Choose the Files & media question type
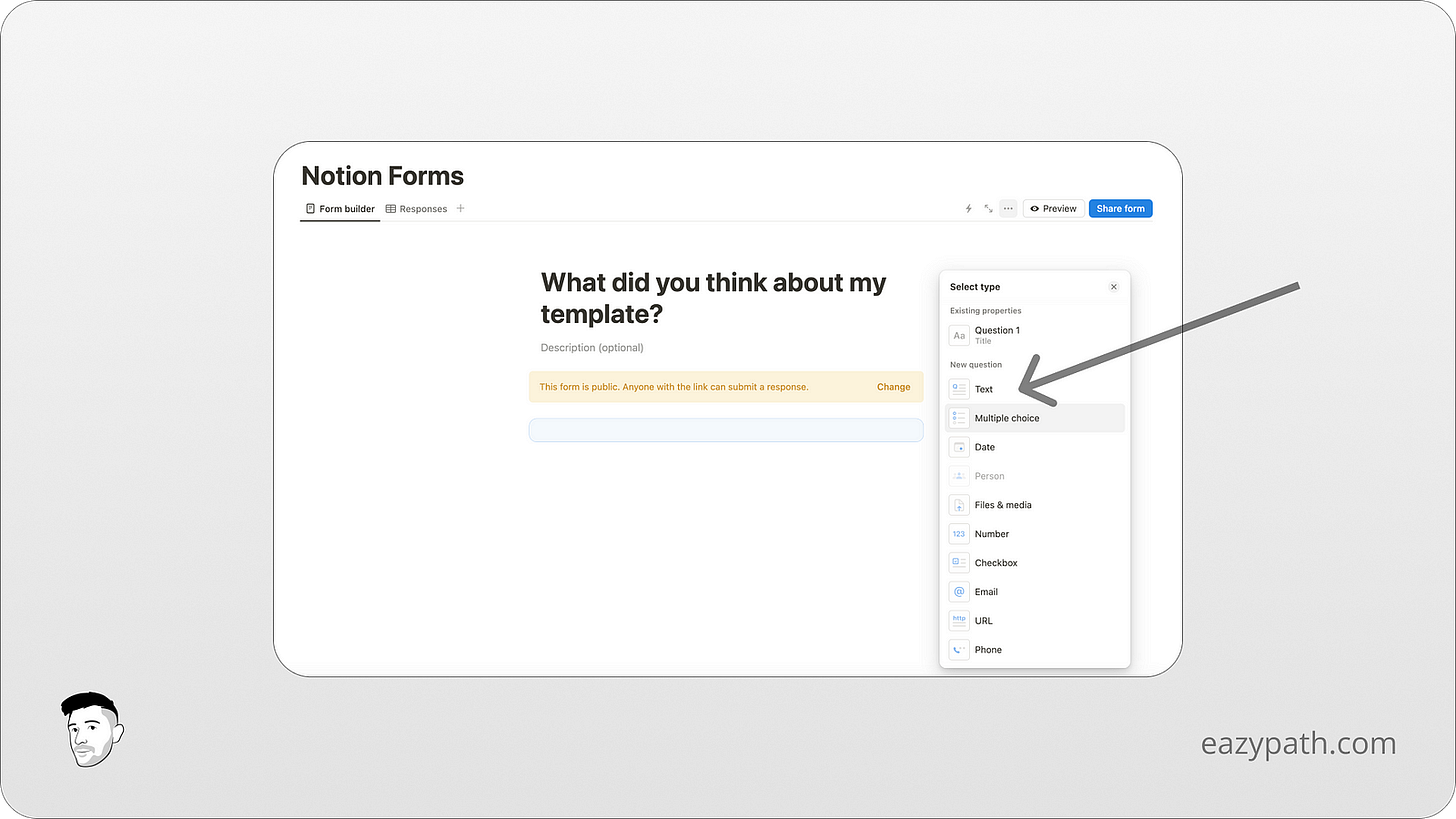Image resolution: width=1456 pixels, height=819 pixels. 1035,505
